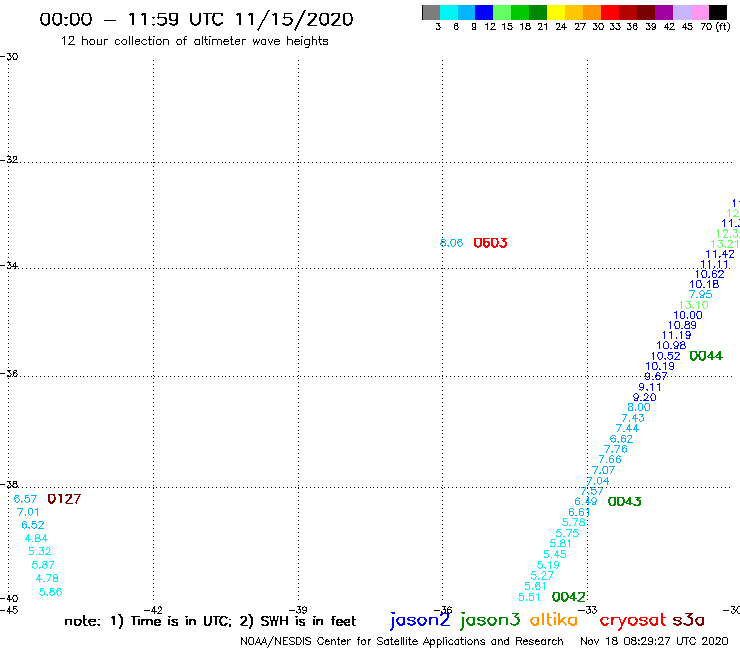Select the 5.32 wave height value

(40, 551)
